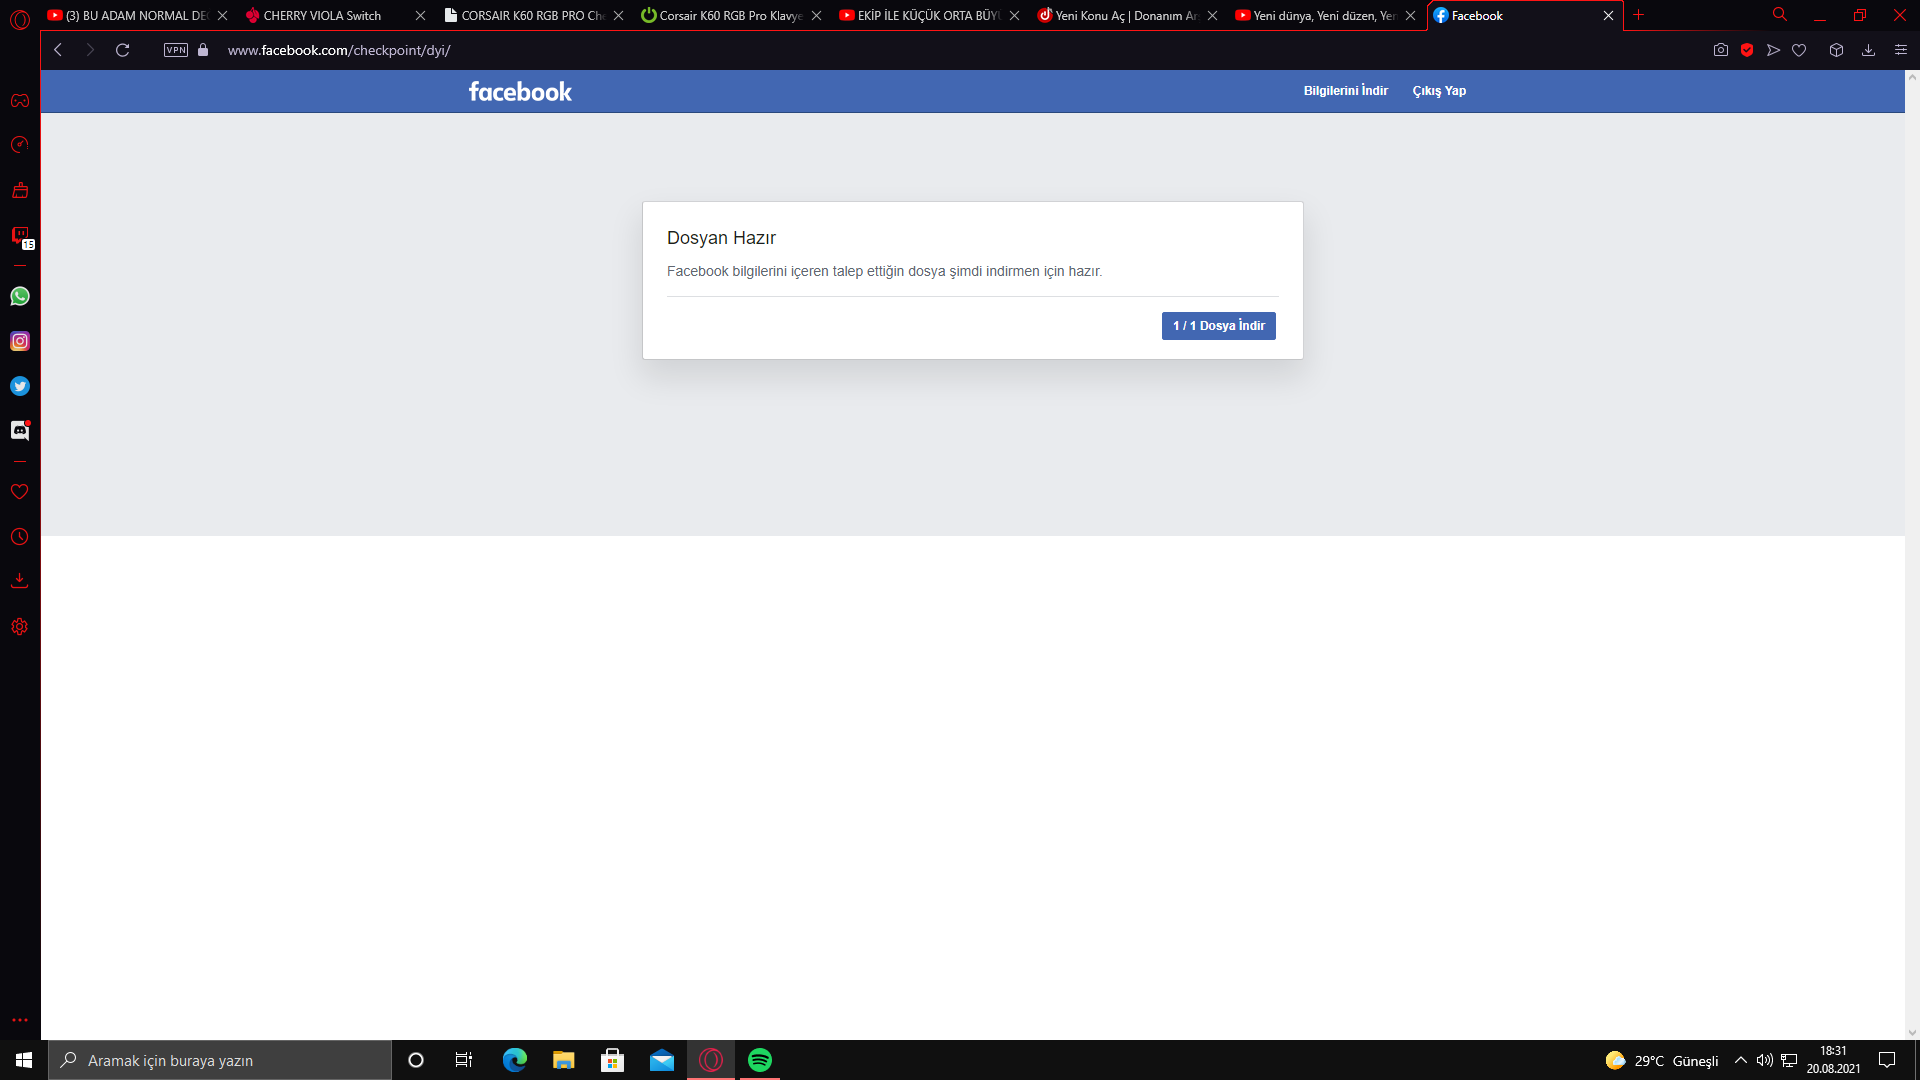Open Opera settings gear icon

(x=20, y=627)
